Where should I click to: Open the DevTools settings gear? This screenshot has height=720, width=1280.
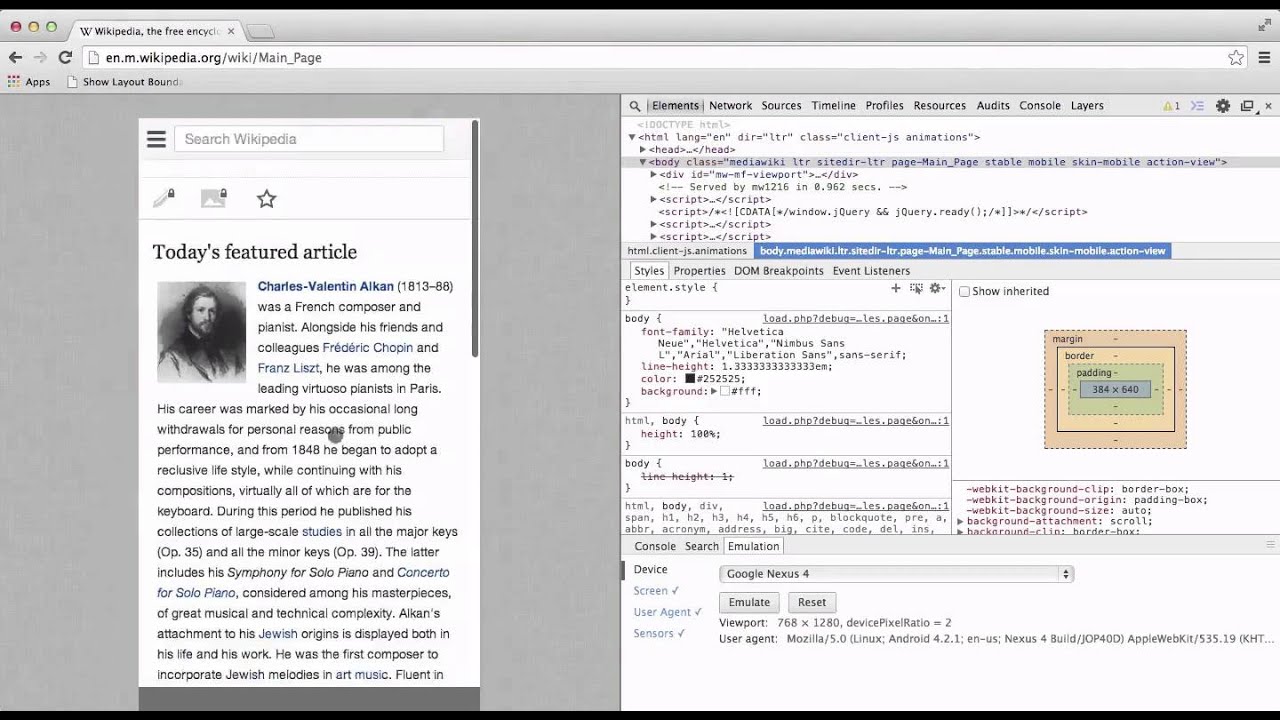pyautogui.click(x=1222, y=105)
